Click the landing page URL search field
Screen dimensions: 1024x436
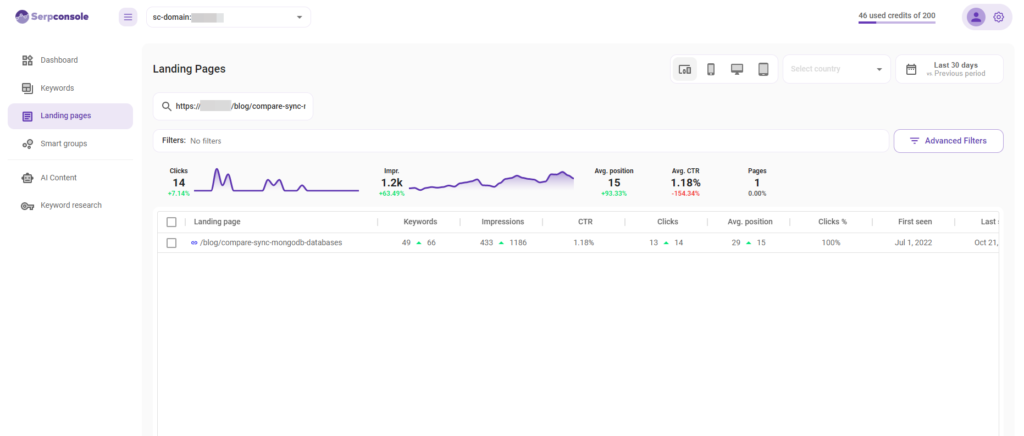pyautogui.click(x=233, y=106)
